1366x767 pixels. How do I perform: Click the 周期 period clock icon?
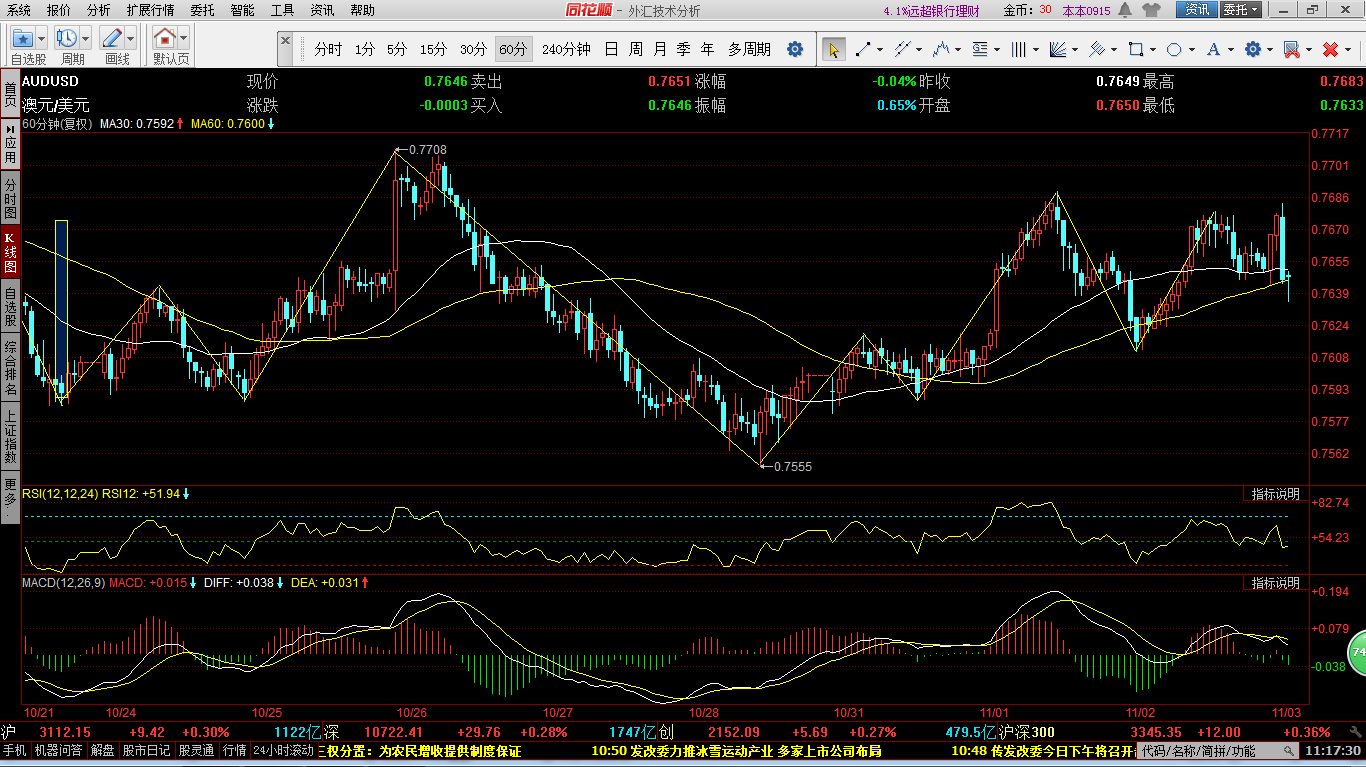[68, 39]
